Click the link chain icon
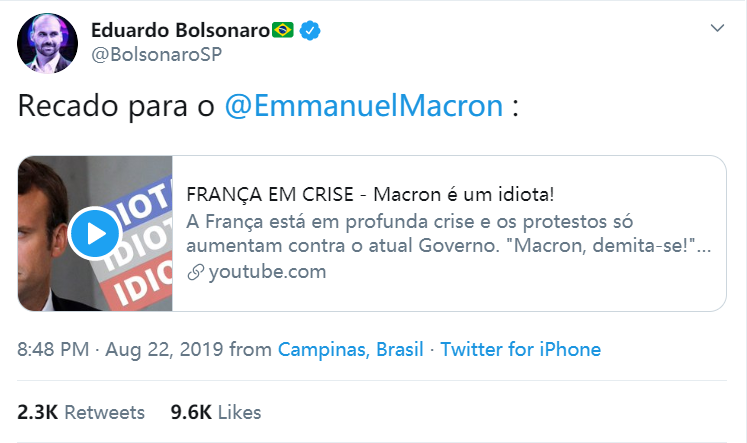 point(196,272)
